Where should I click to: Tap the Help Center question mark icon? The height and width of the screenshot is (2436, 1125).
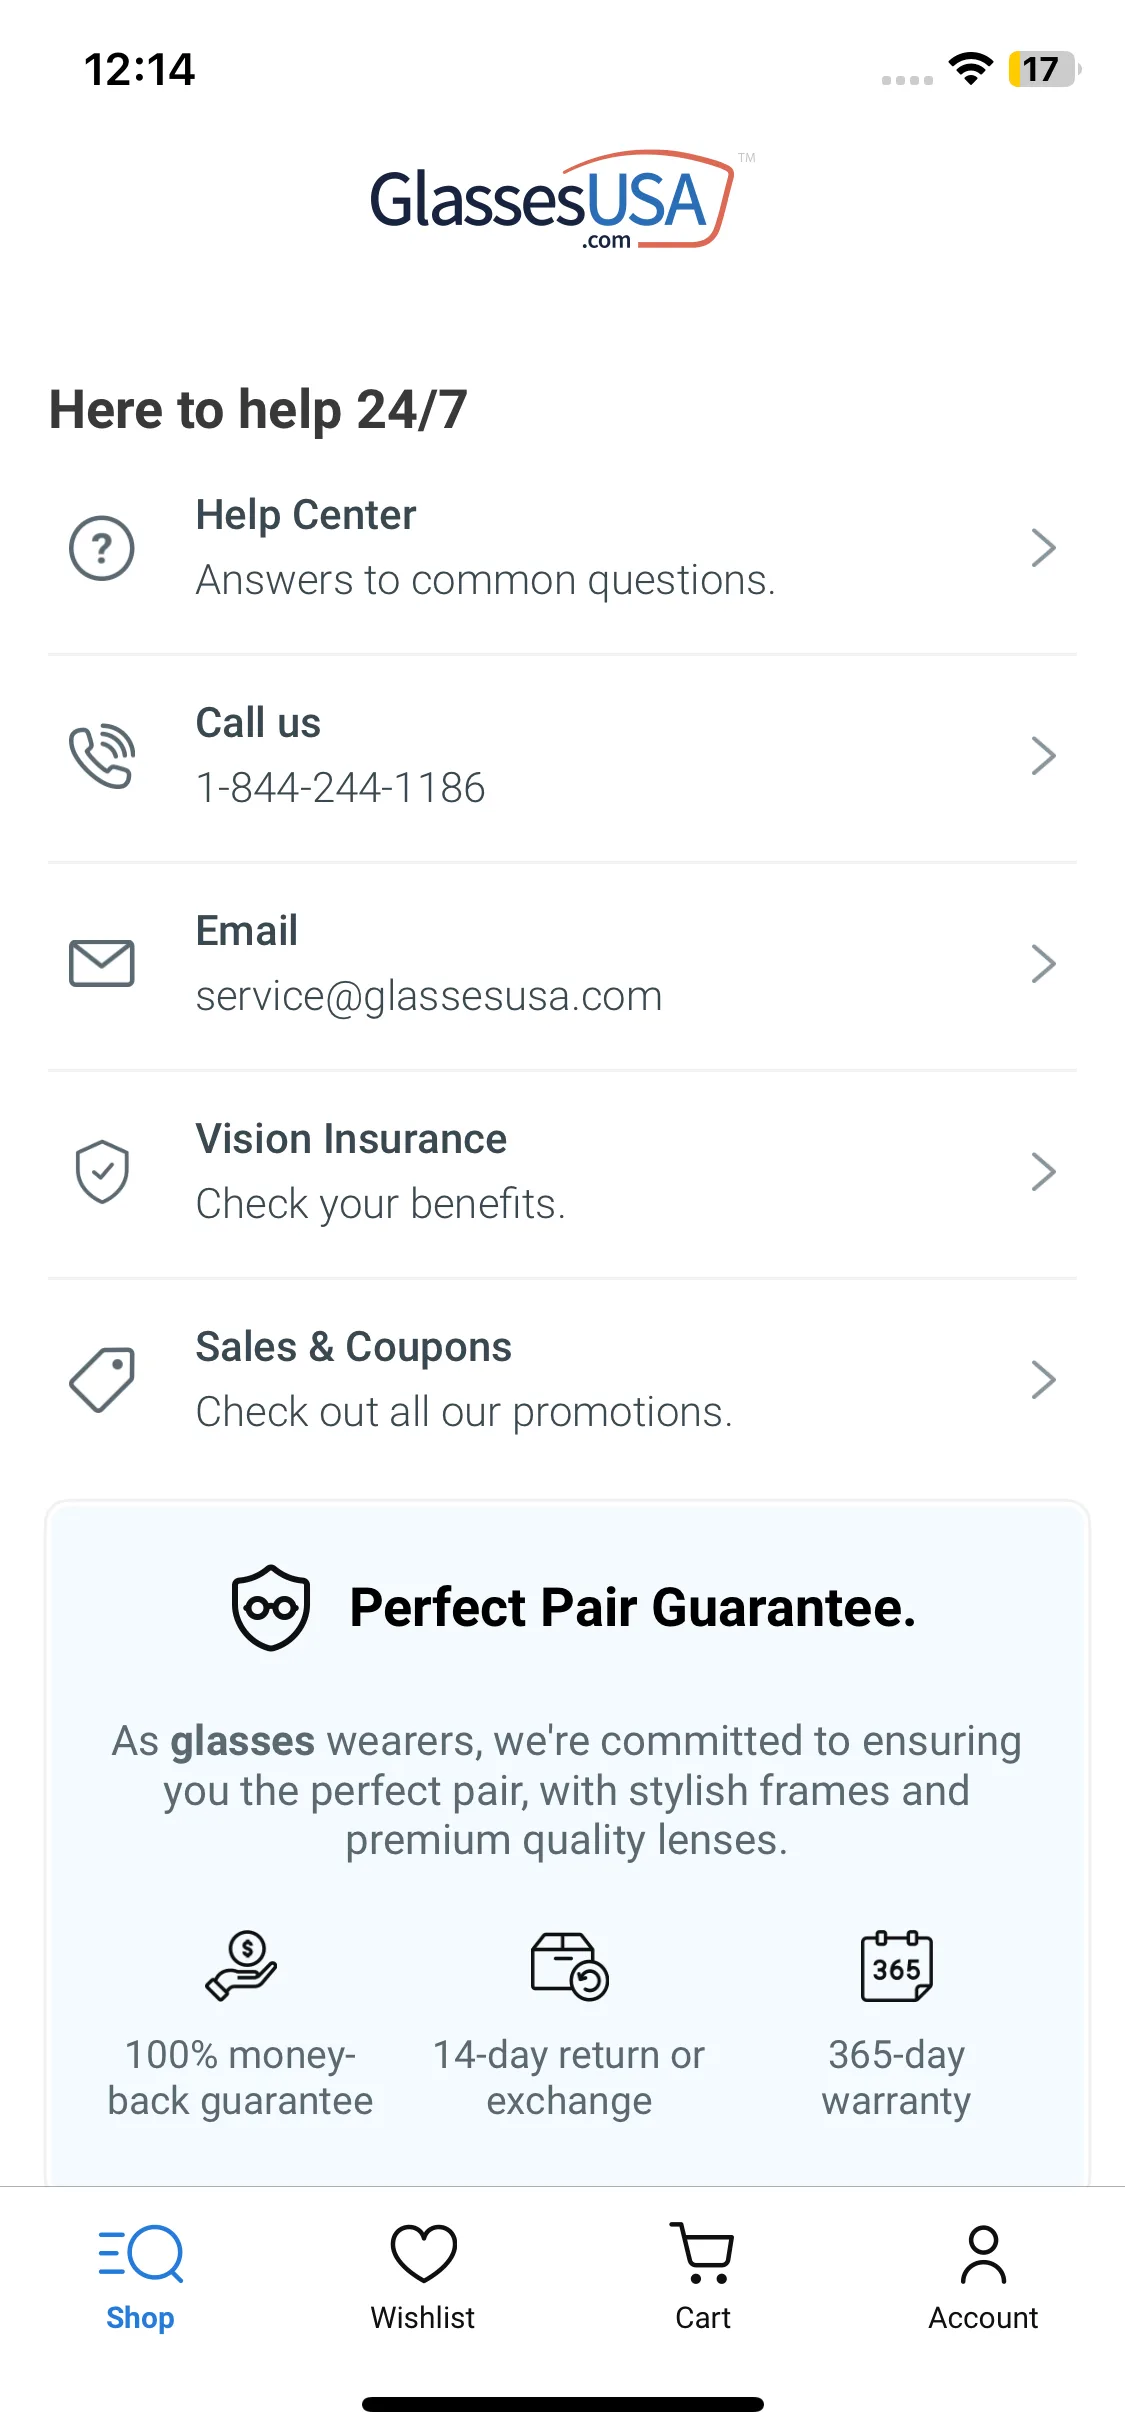tap(101, 548)
